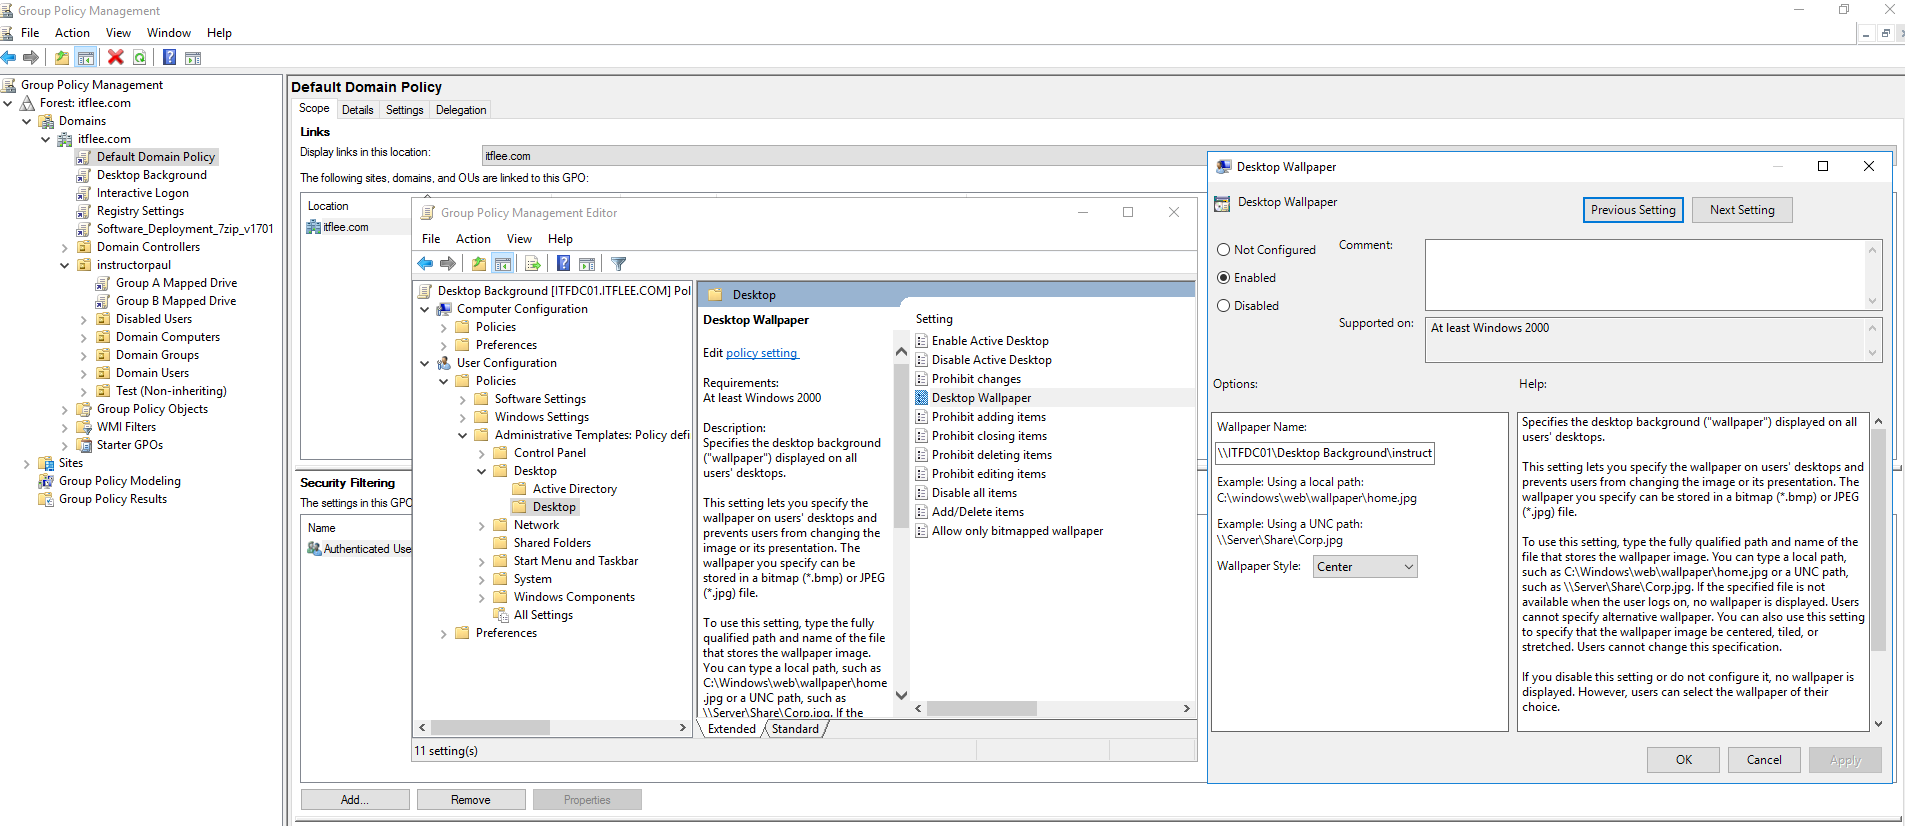This screenshot has width=1905, height=826.
Task: Click the Filter funnel icon in Editor toolbar
Action: 619,264
